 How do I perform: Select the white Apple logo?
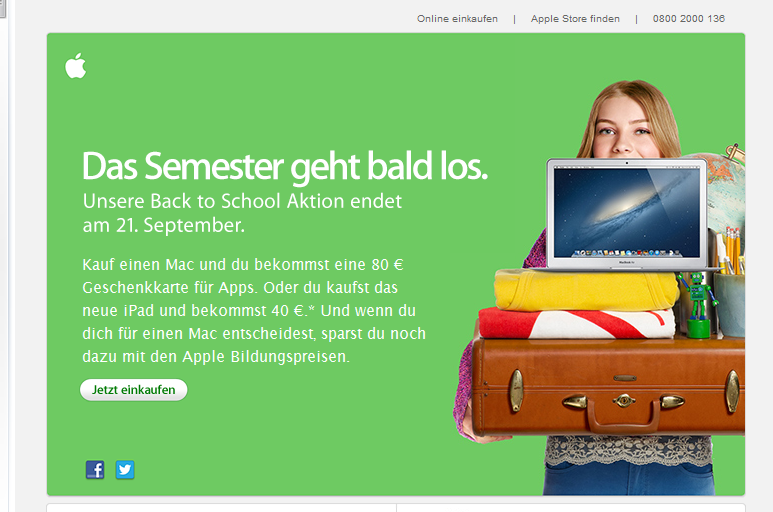point(75,66)
